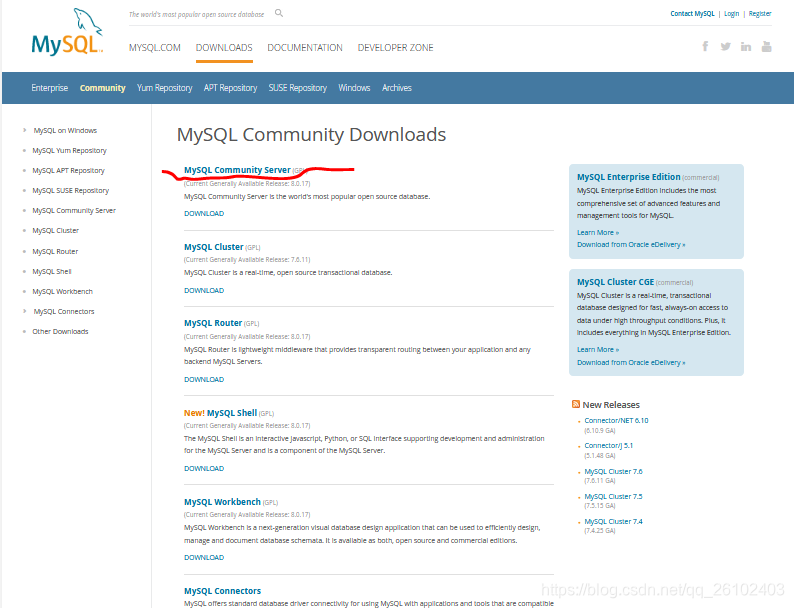Click DOWNLOAD under MySQL Router
794x608 pixels.
pos(204,379)
